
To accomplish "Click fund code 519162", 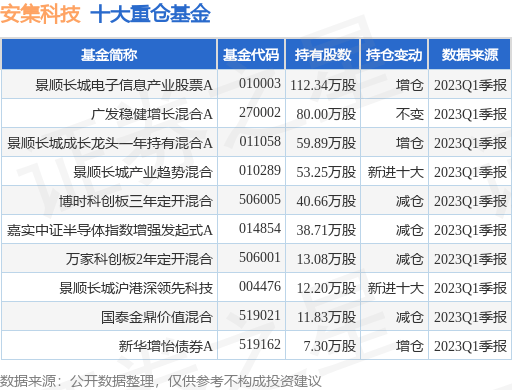I will click(260, 345).
